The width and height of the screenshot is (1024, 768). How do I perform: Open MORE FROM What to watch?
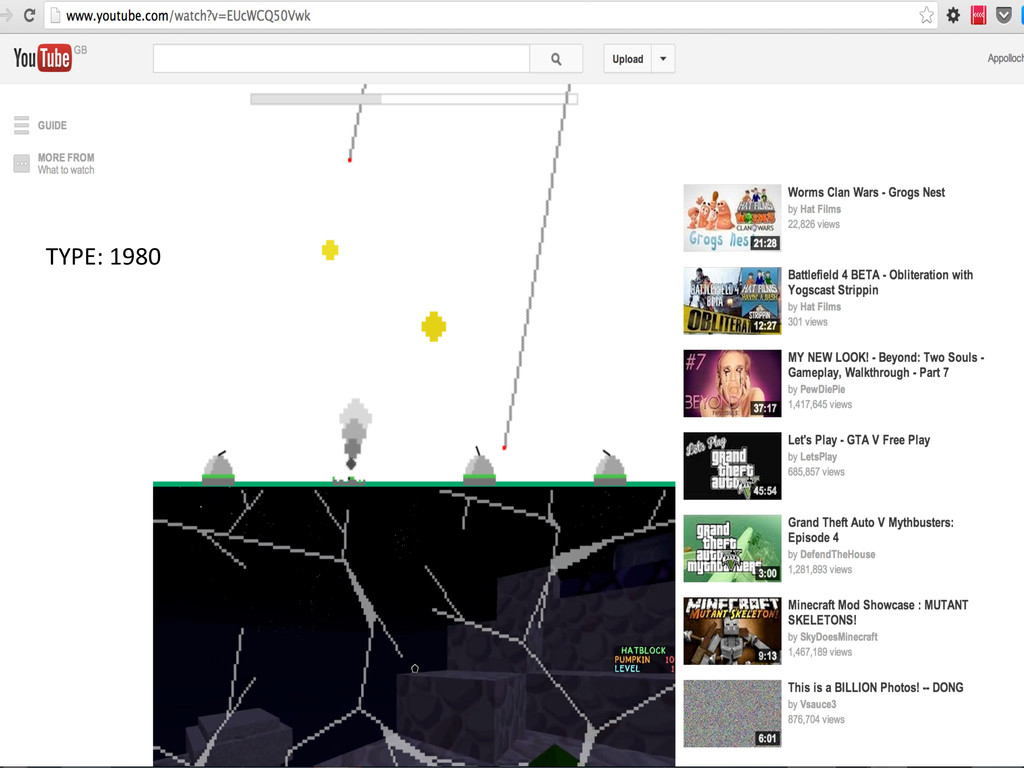(66, 163)
